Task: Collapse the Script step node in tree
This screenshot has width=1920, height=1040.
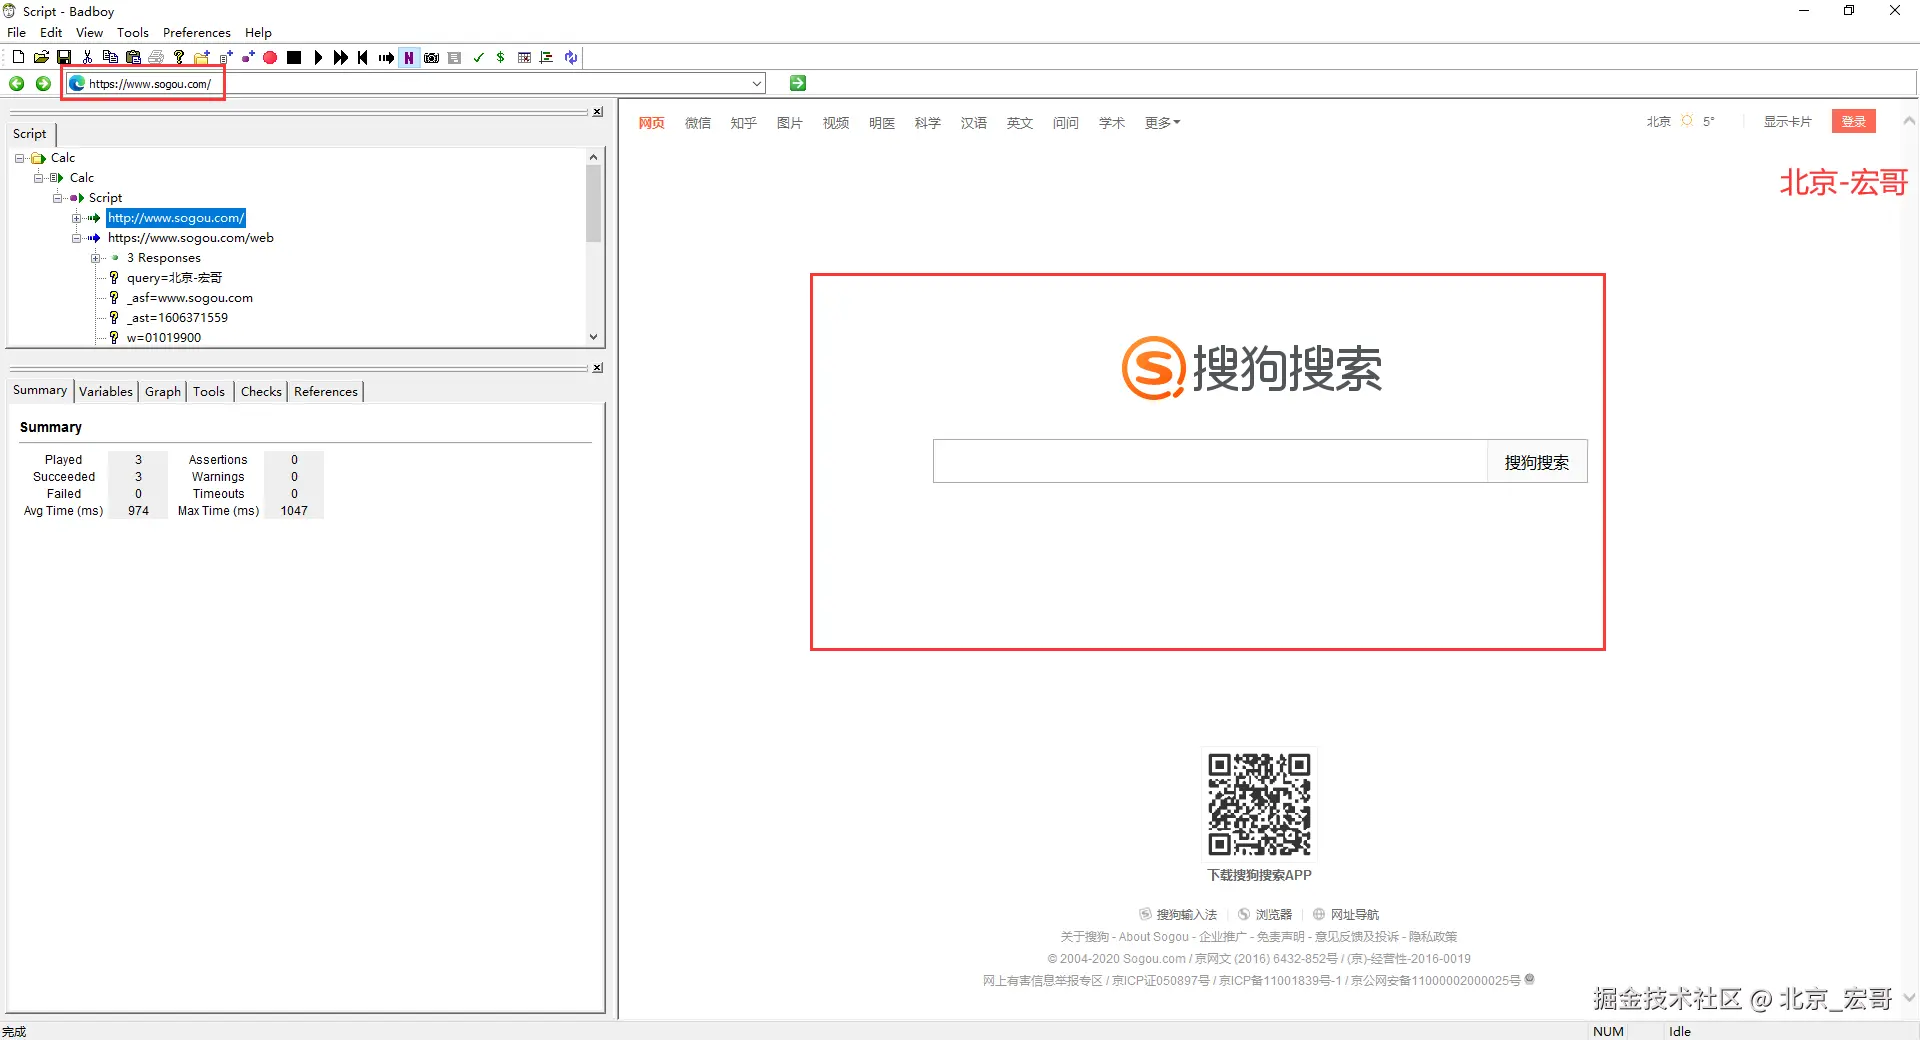Action: 58,198
